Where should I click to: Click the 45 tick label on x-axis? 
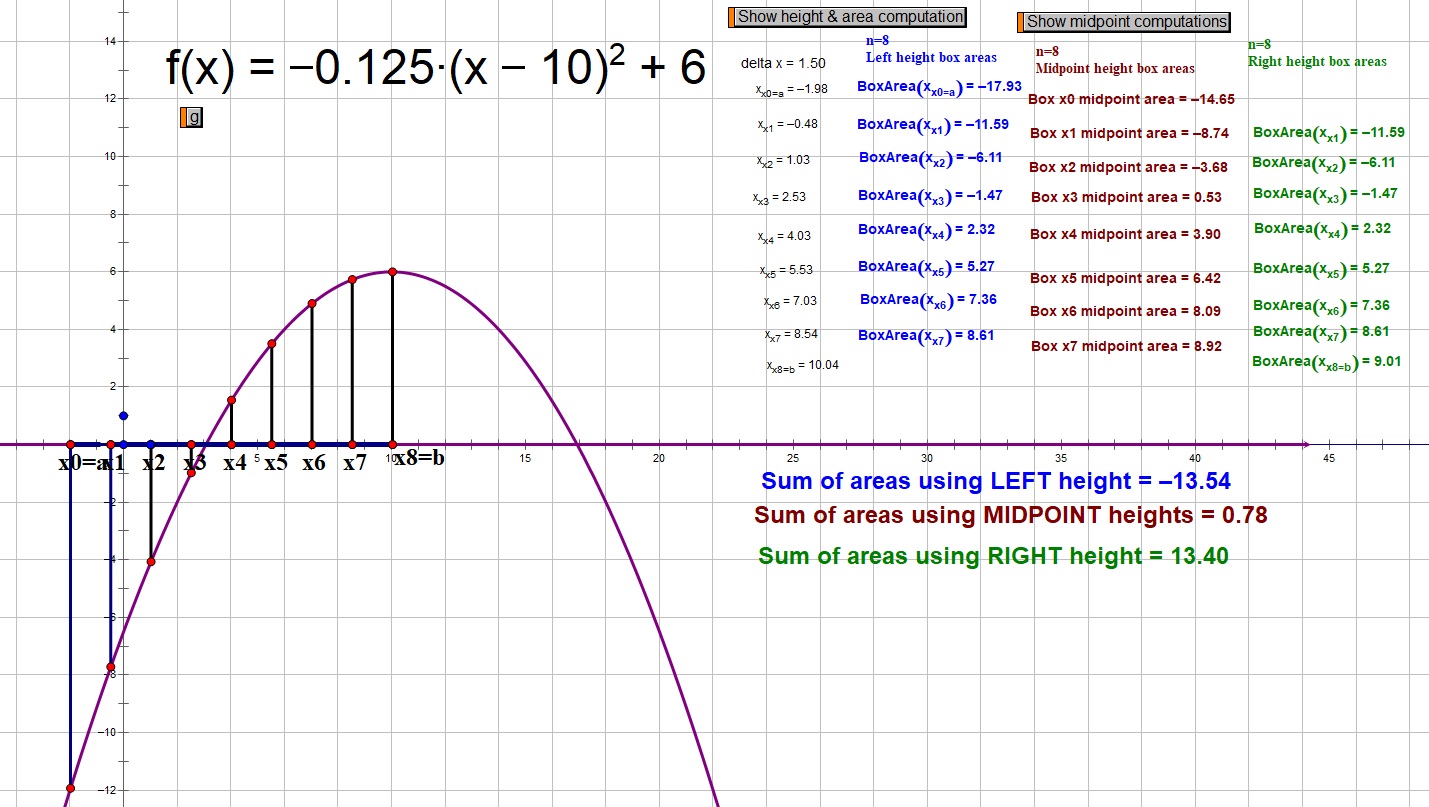click(x=1329, y=458)
